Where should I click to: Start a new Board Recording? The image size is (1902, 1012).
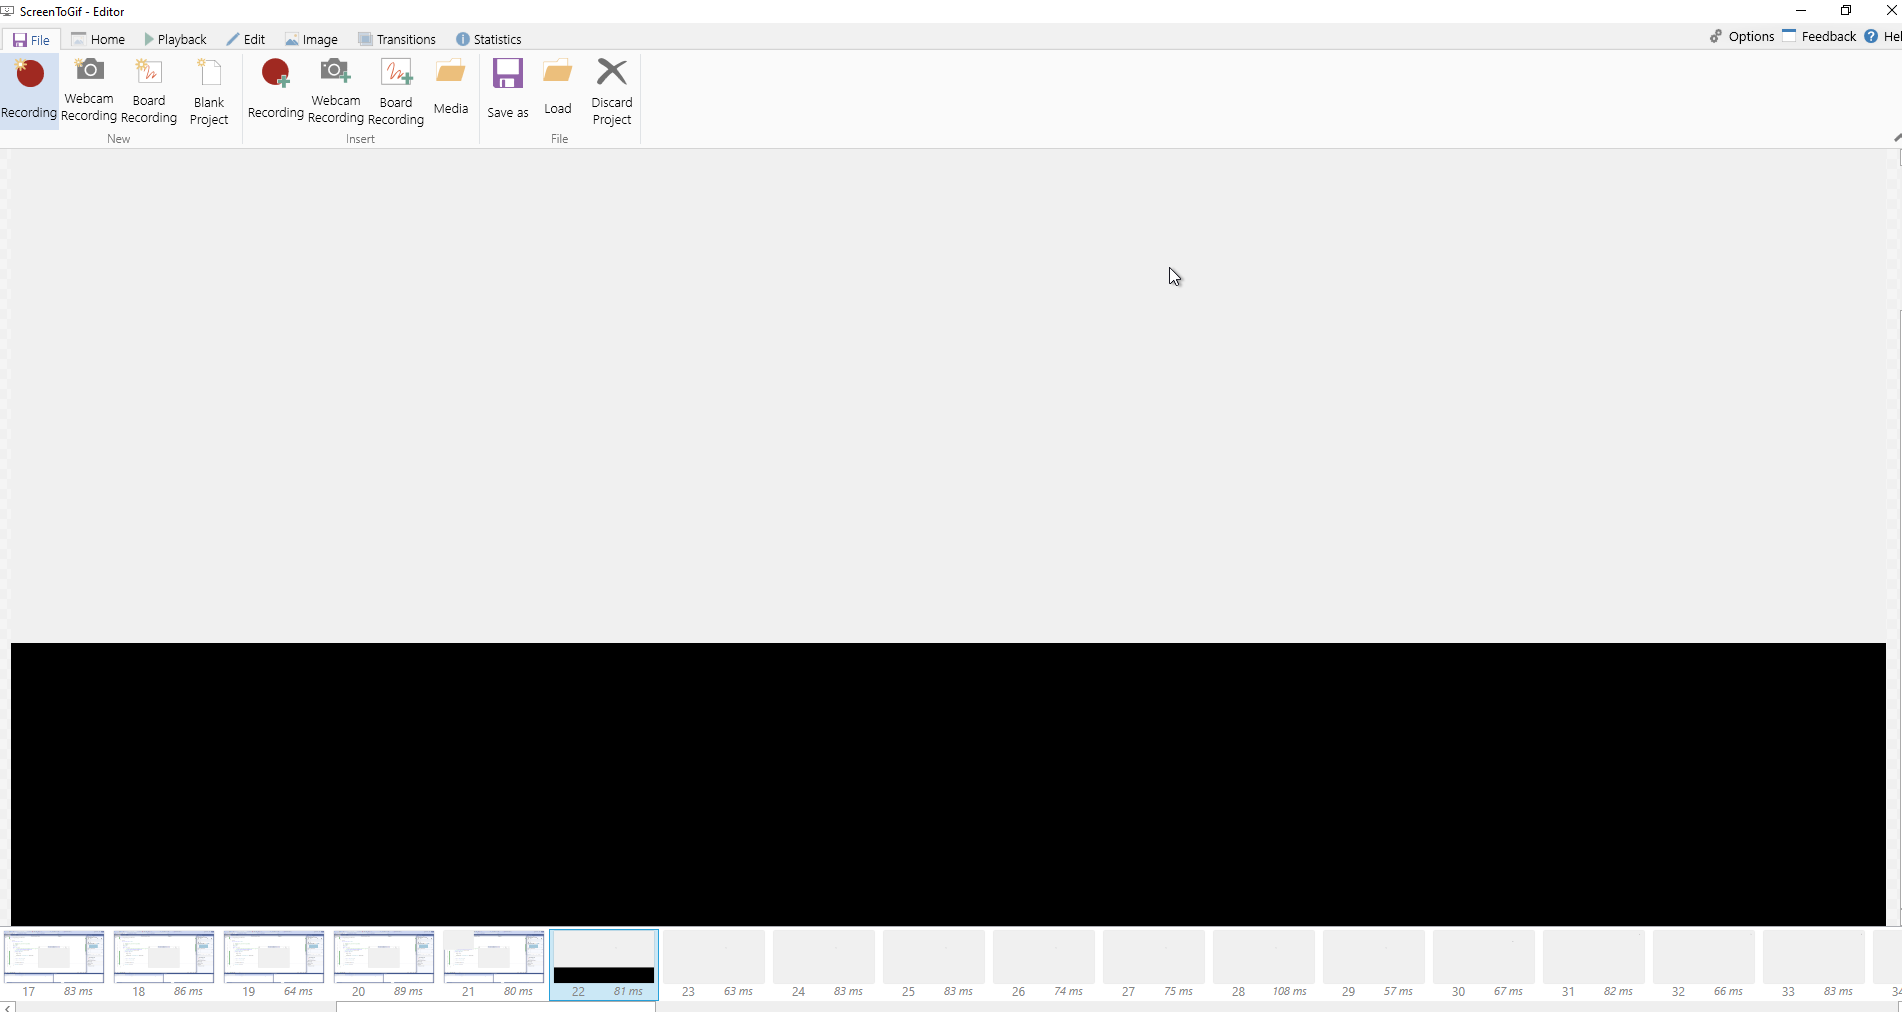tap(148, 88)
